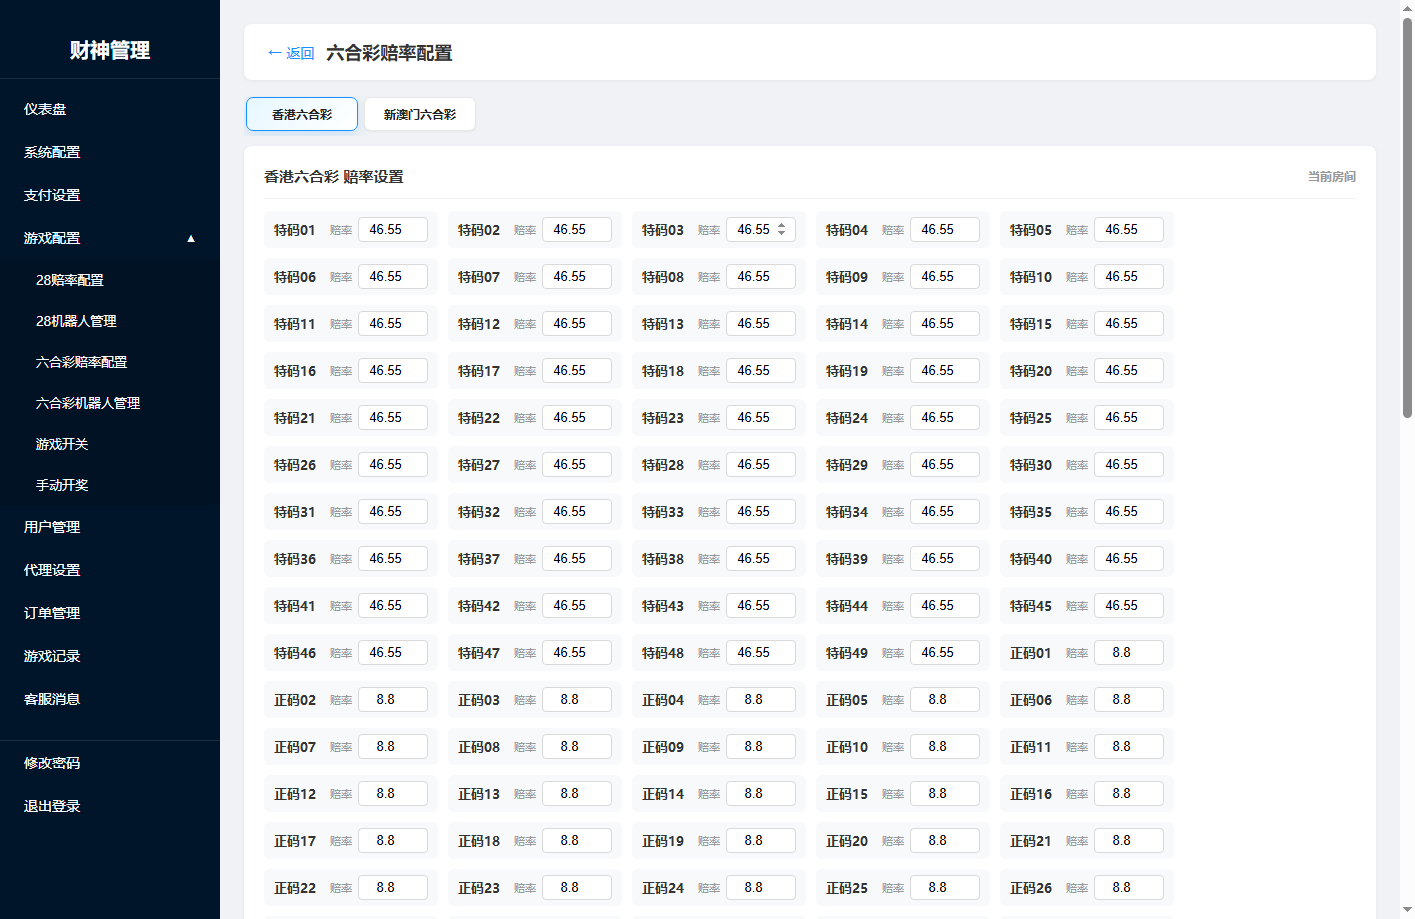Image resolution: width=1415 pixels, height=919 pixels.
Task: Open 六合彩赔率配置 submenu item
Action: tap(110, 362)
